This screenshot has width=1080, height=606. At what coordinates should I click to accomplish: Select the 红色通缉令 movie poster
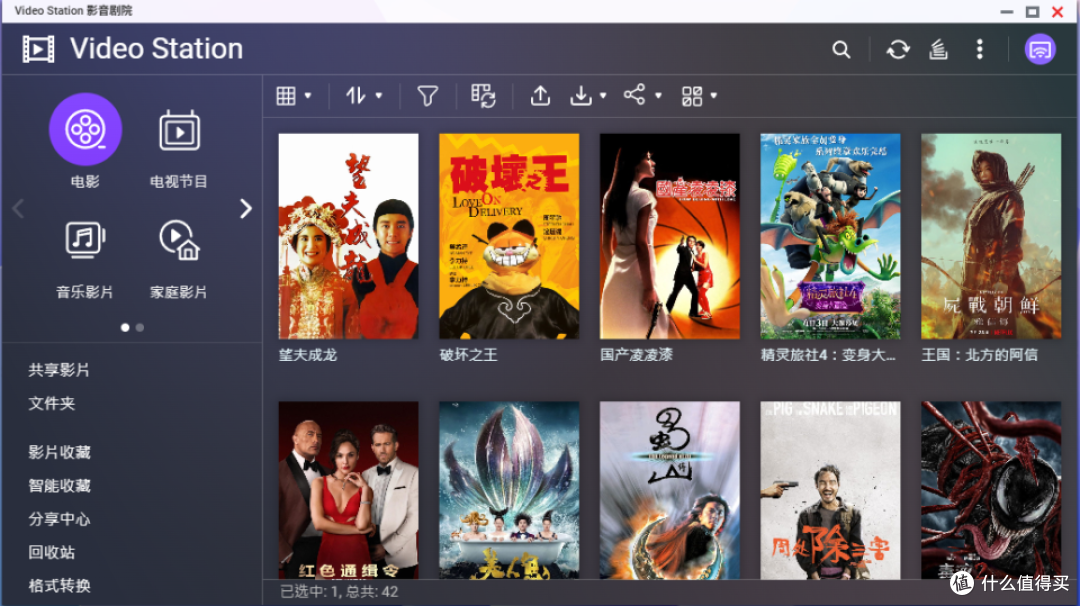pyautogui.click(x=349, y=490)
